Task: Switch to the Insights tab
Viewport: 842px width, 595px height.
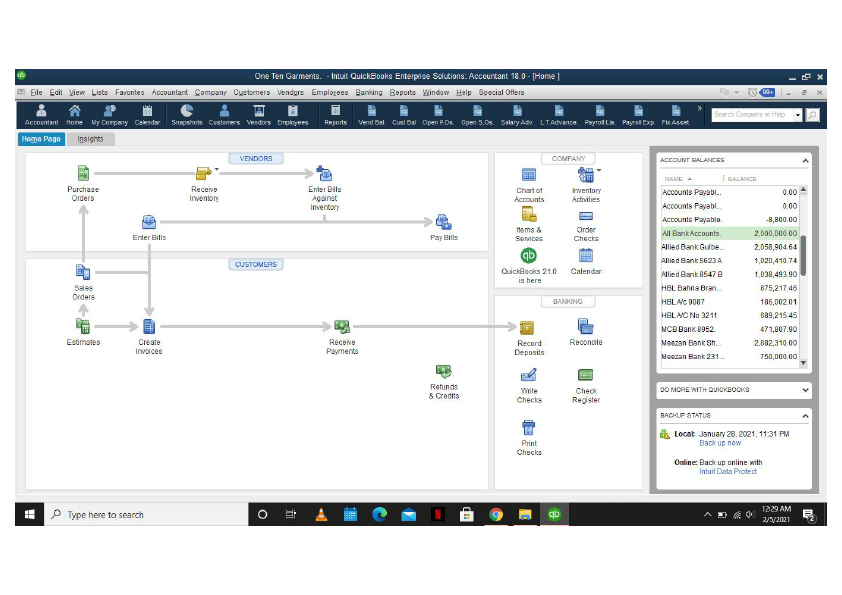Action: (90, 139)
